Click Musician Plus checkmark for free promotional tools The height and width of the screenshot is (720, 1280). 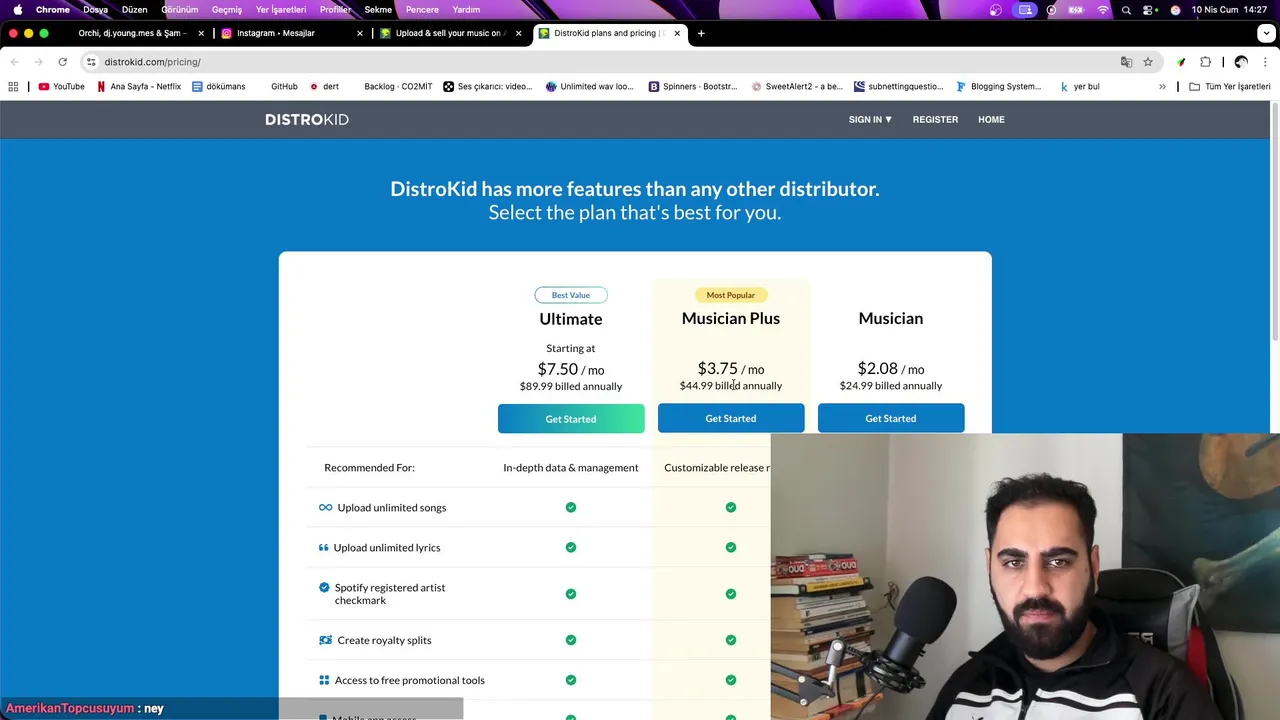coord(731,680)
